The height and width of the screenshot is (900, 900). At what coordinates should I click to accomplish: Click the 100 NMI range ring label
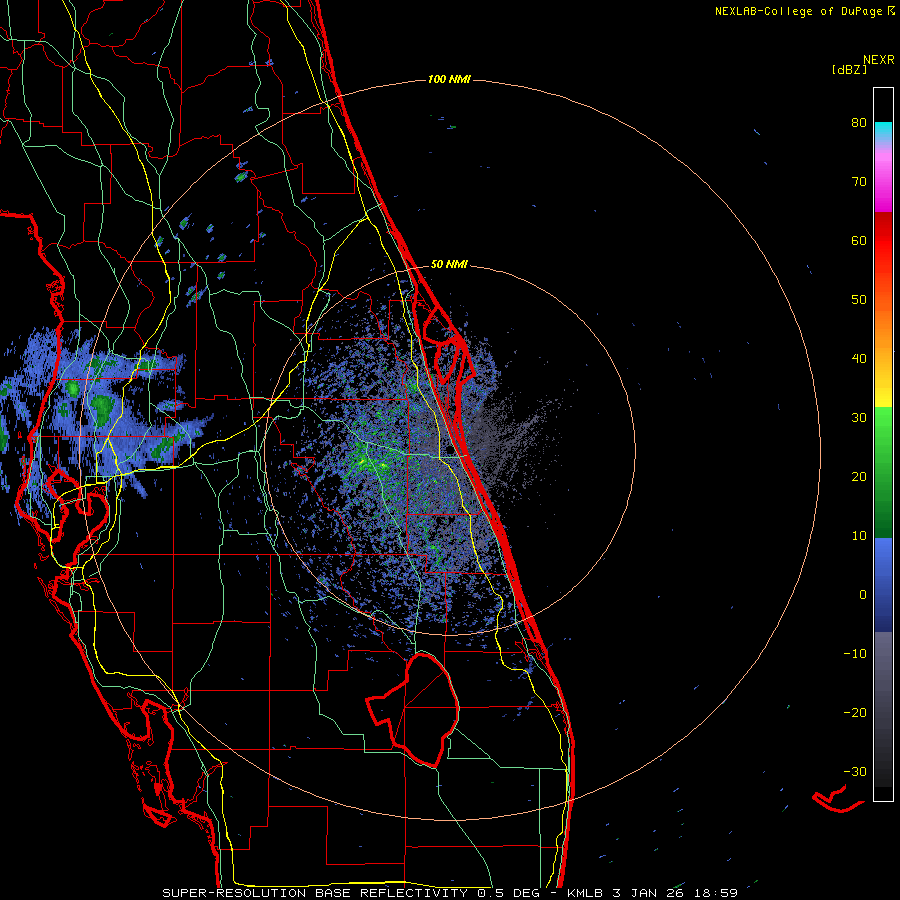pos(449,79)
